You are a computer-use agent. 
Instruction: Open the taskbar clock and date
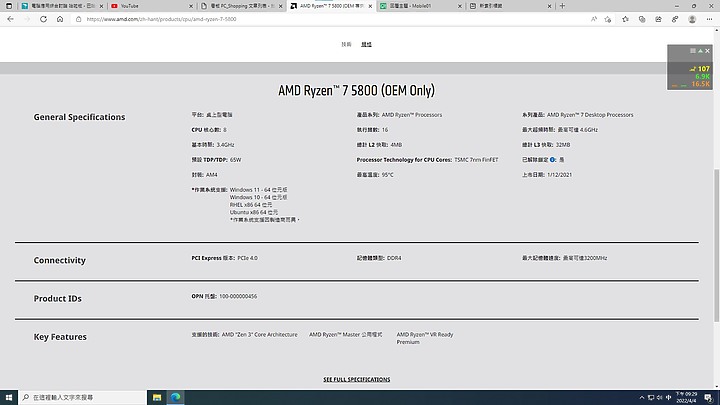(686, 397)
